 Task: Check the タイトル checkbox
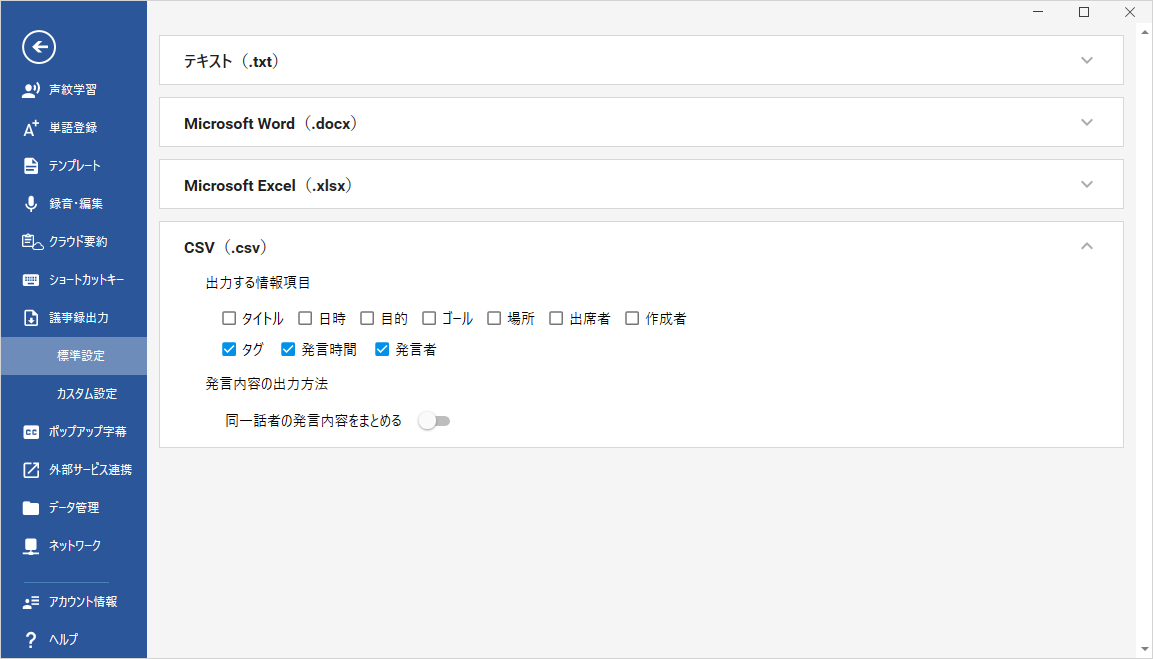(229, 318)
